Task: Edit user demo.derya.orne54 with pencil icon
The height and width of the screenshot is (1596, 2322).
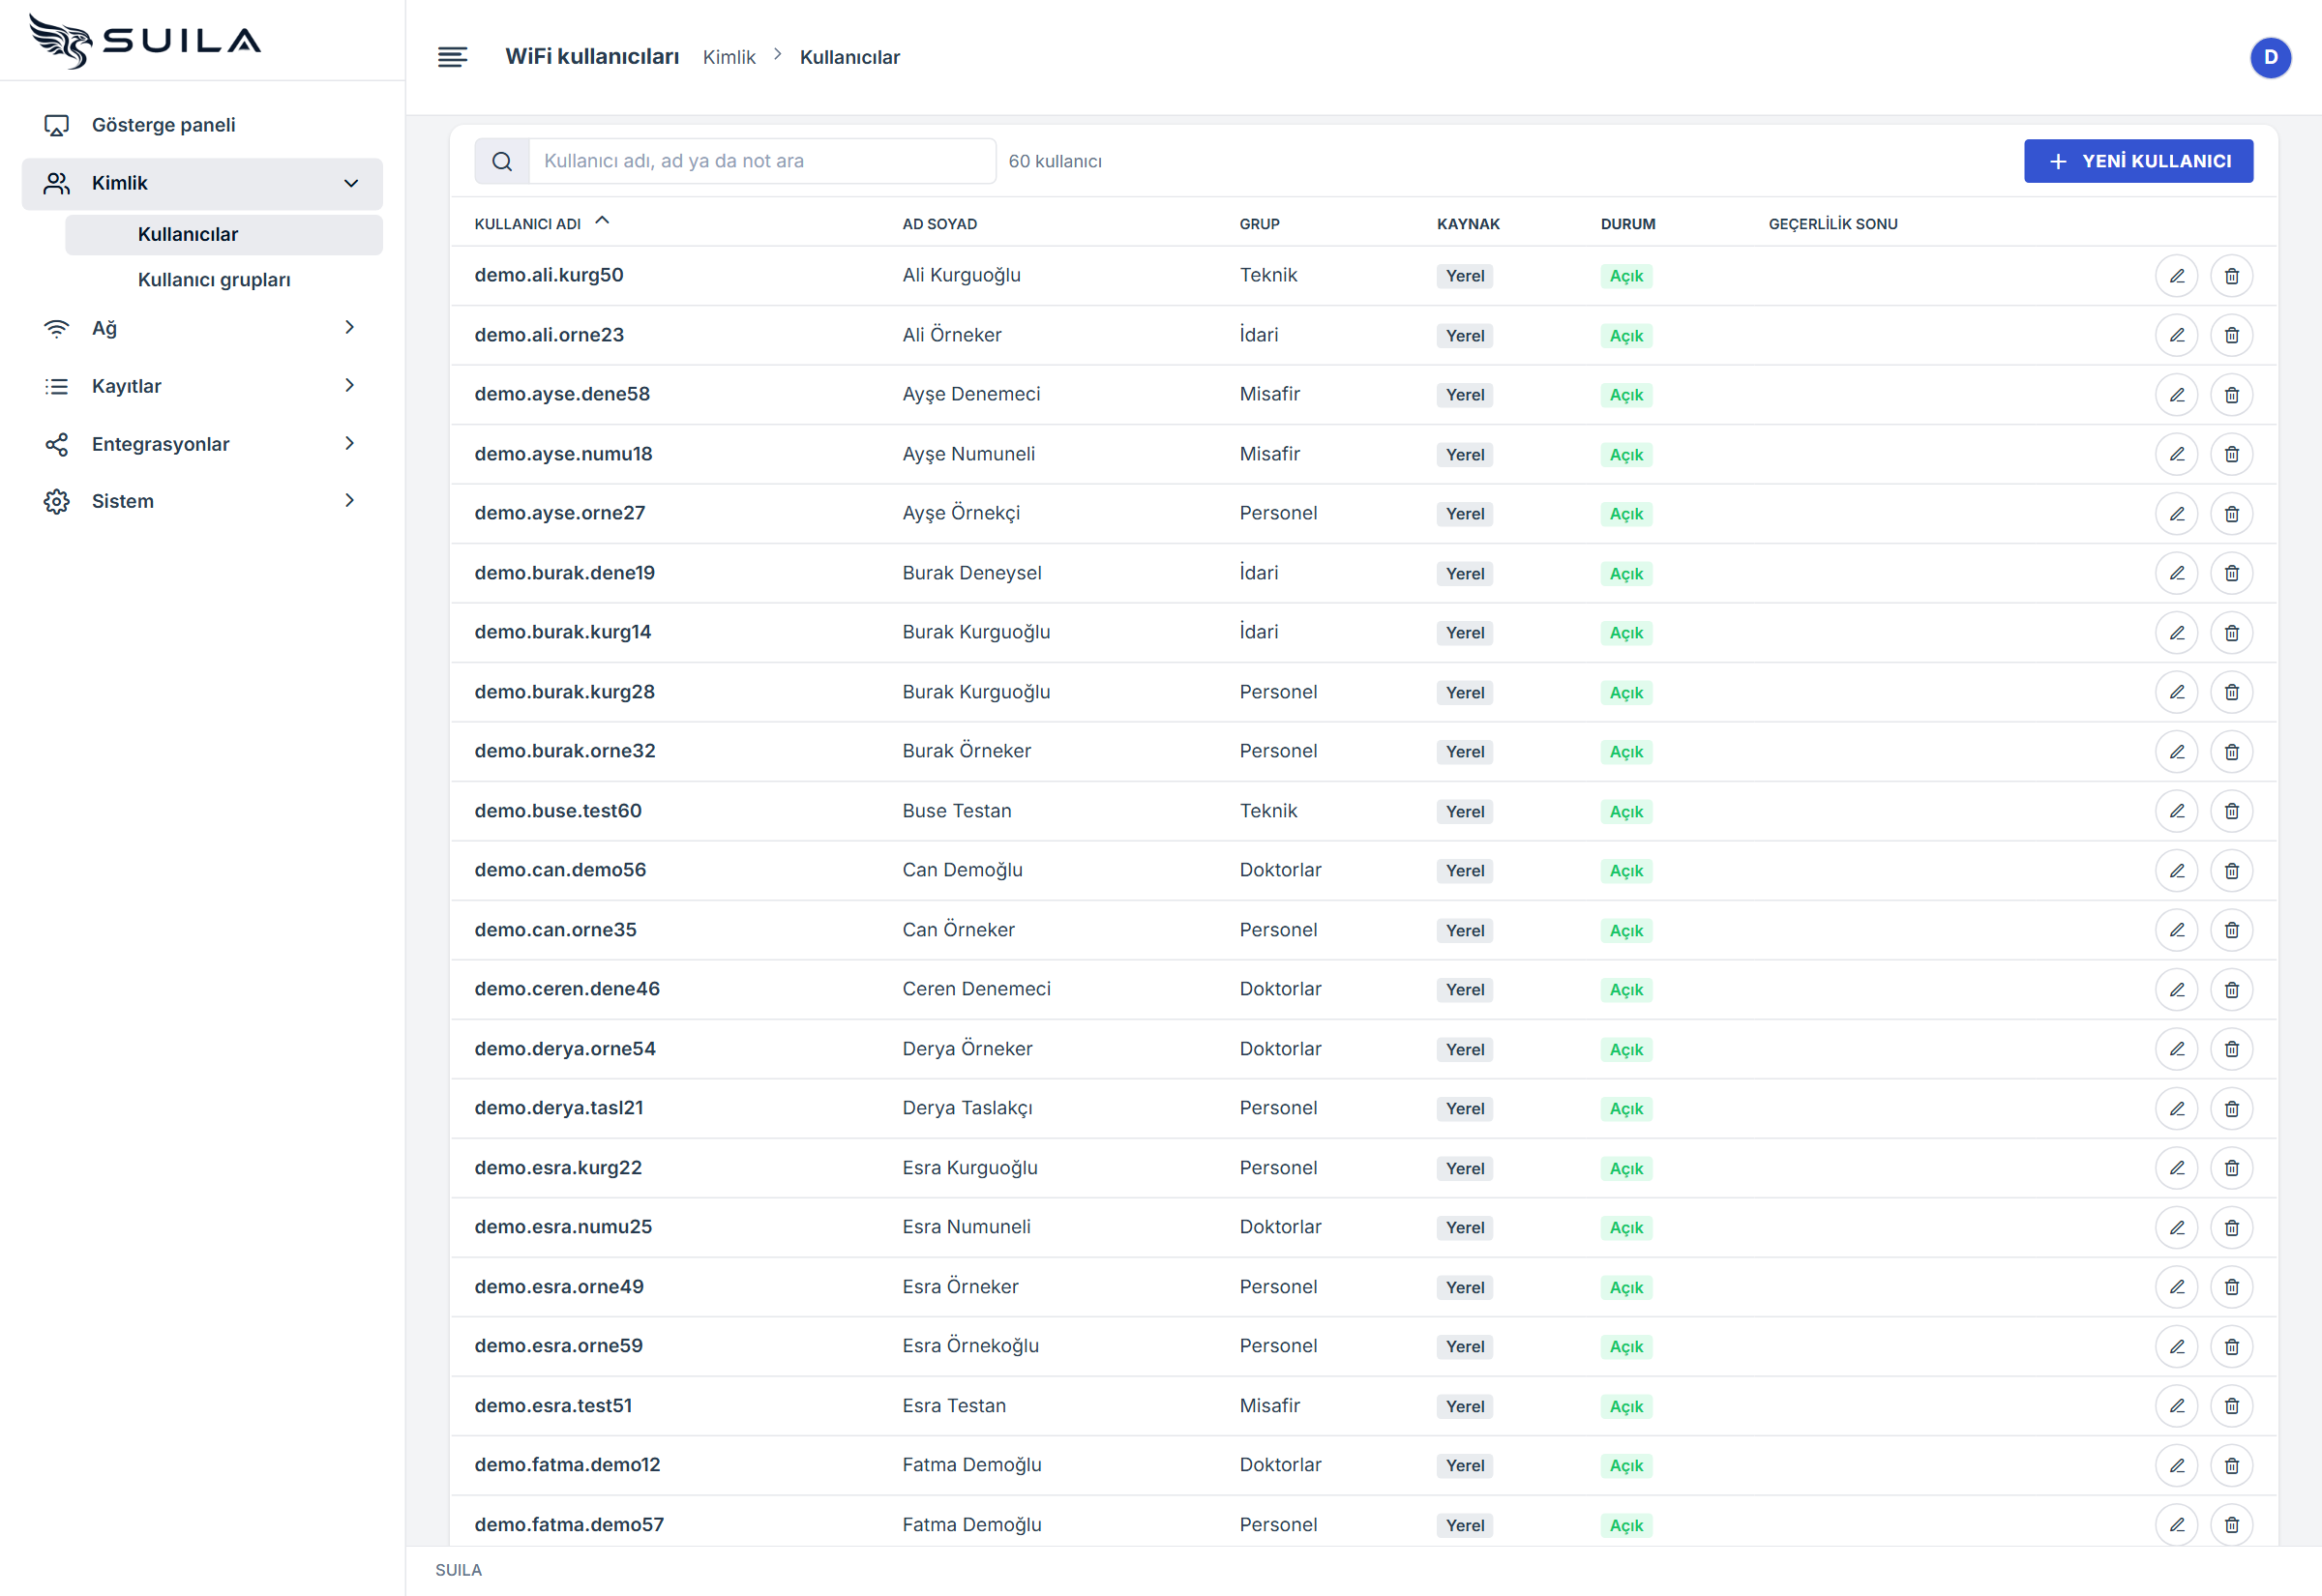Action: point(2176,1049)
